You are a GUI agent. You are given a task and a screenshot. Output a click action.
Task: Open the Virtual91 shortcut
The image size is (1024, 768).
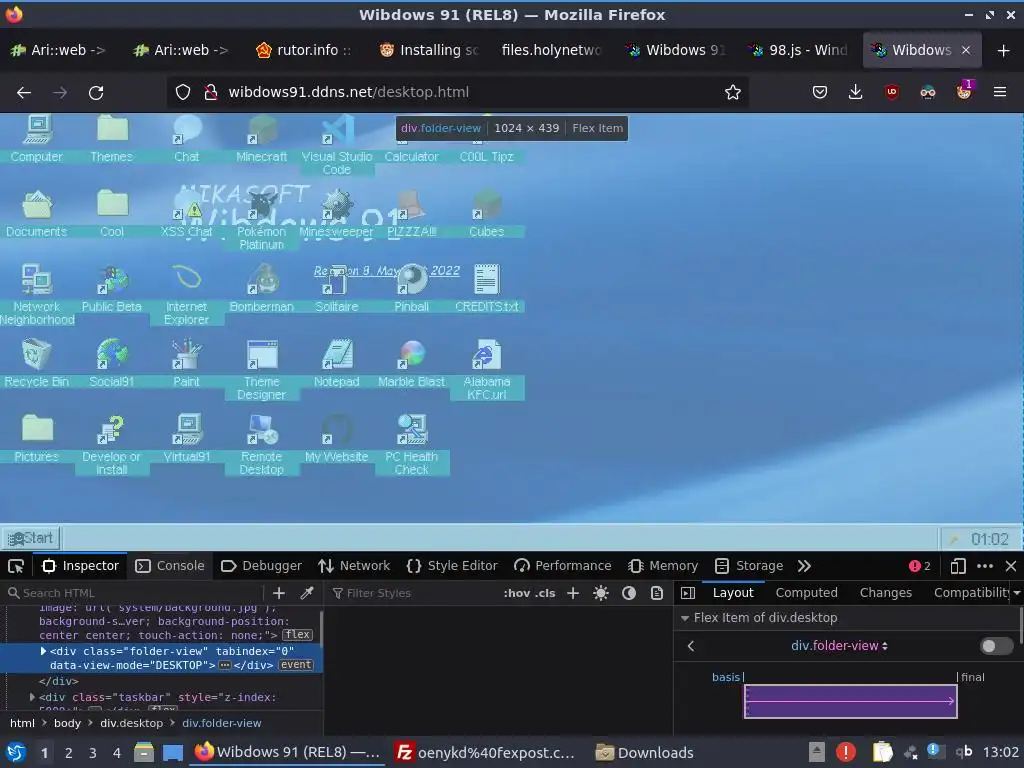tap(187, 439)
